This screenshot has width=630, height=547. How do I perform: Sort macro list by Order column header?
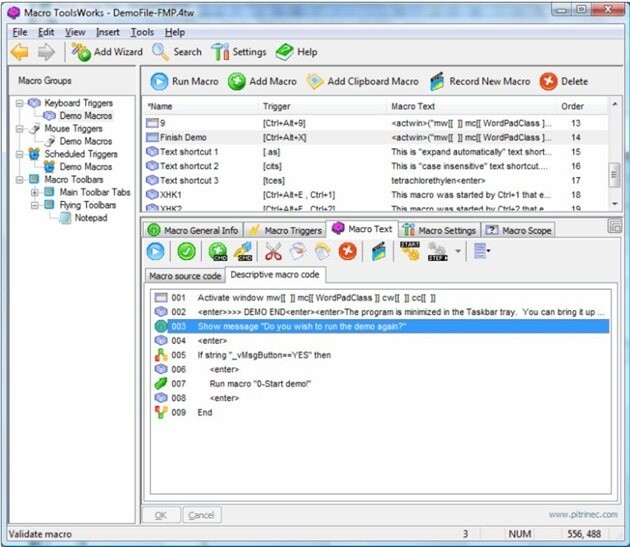[572, 106]
